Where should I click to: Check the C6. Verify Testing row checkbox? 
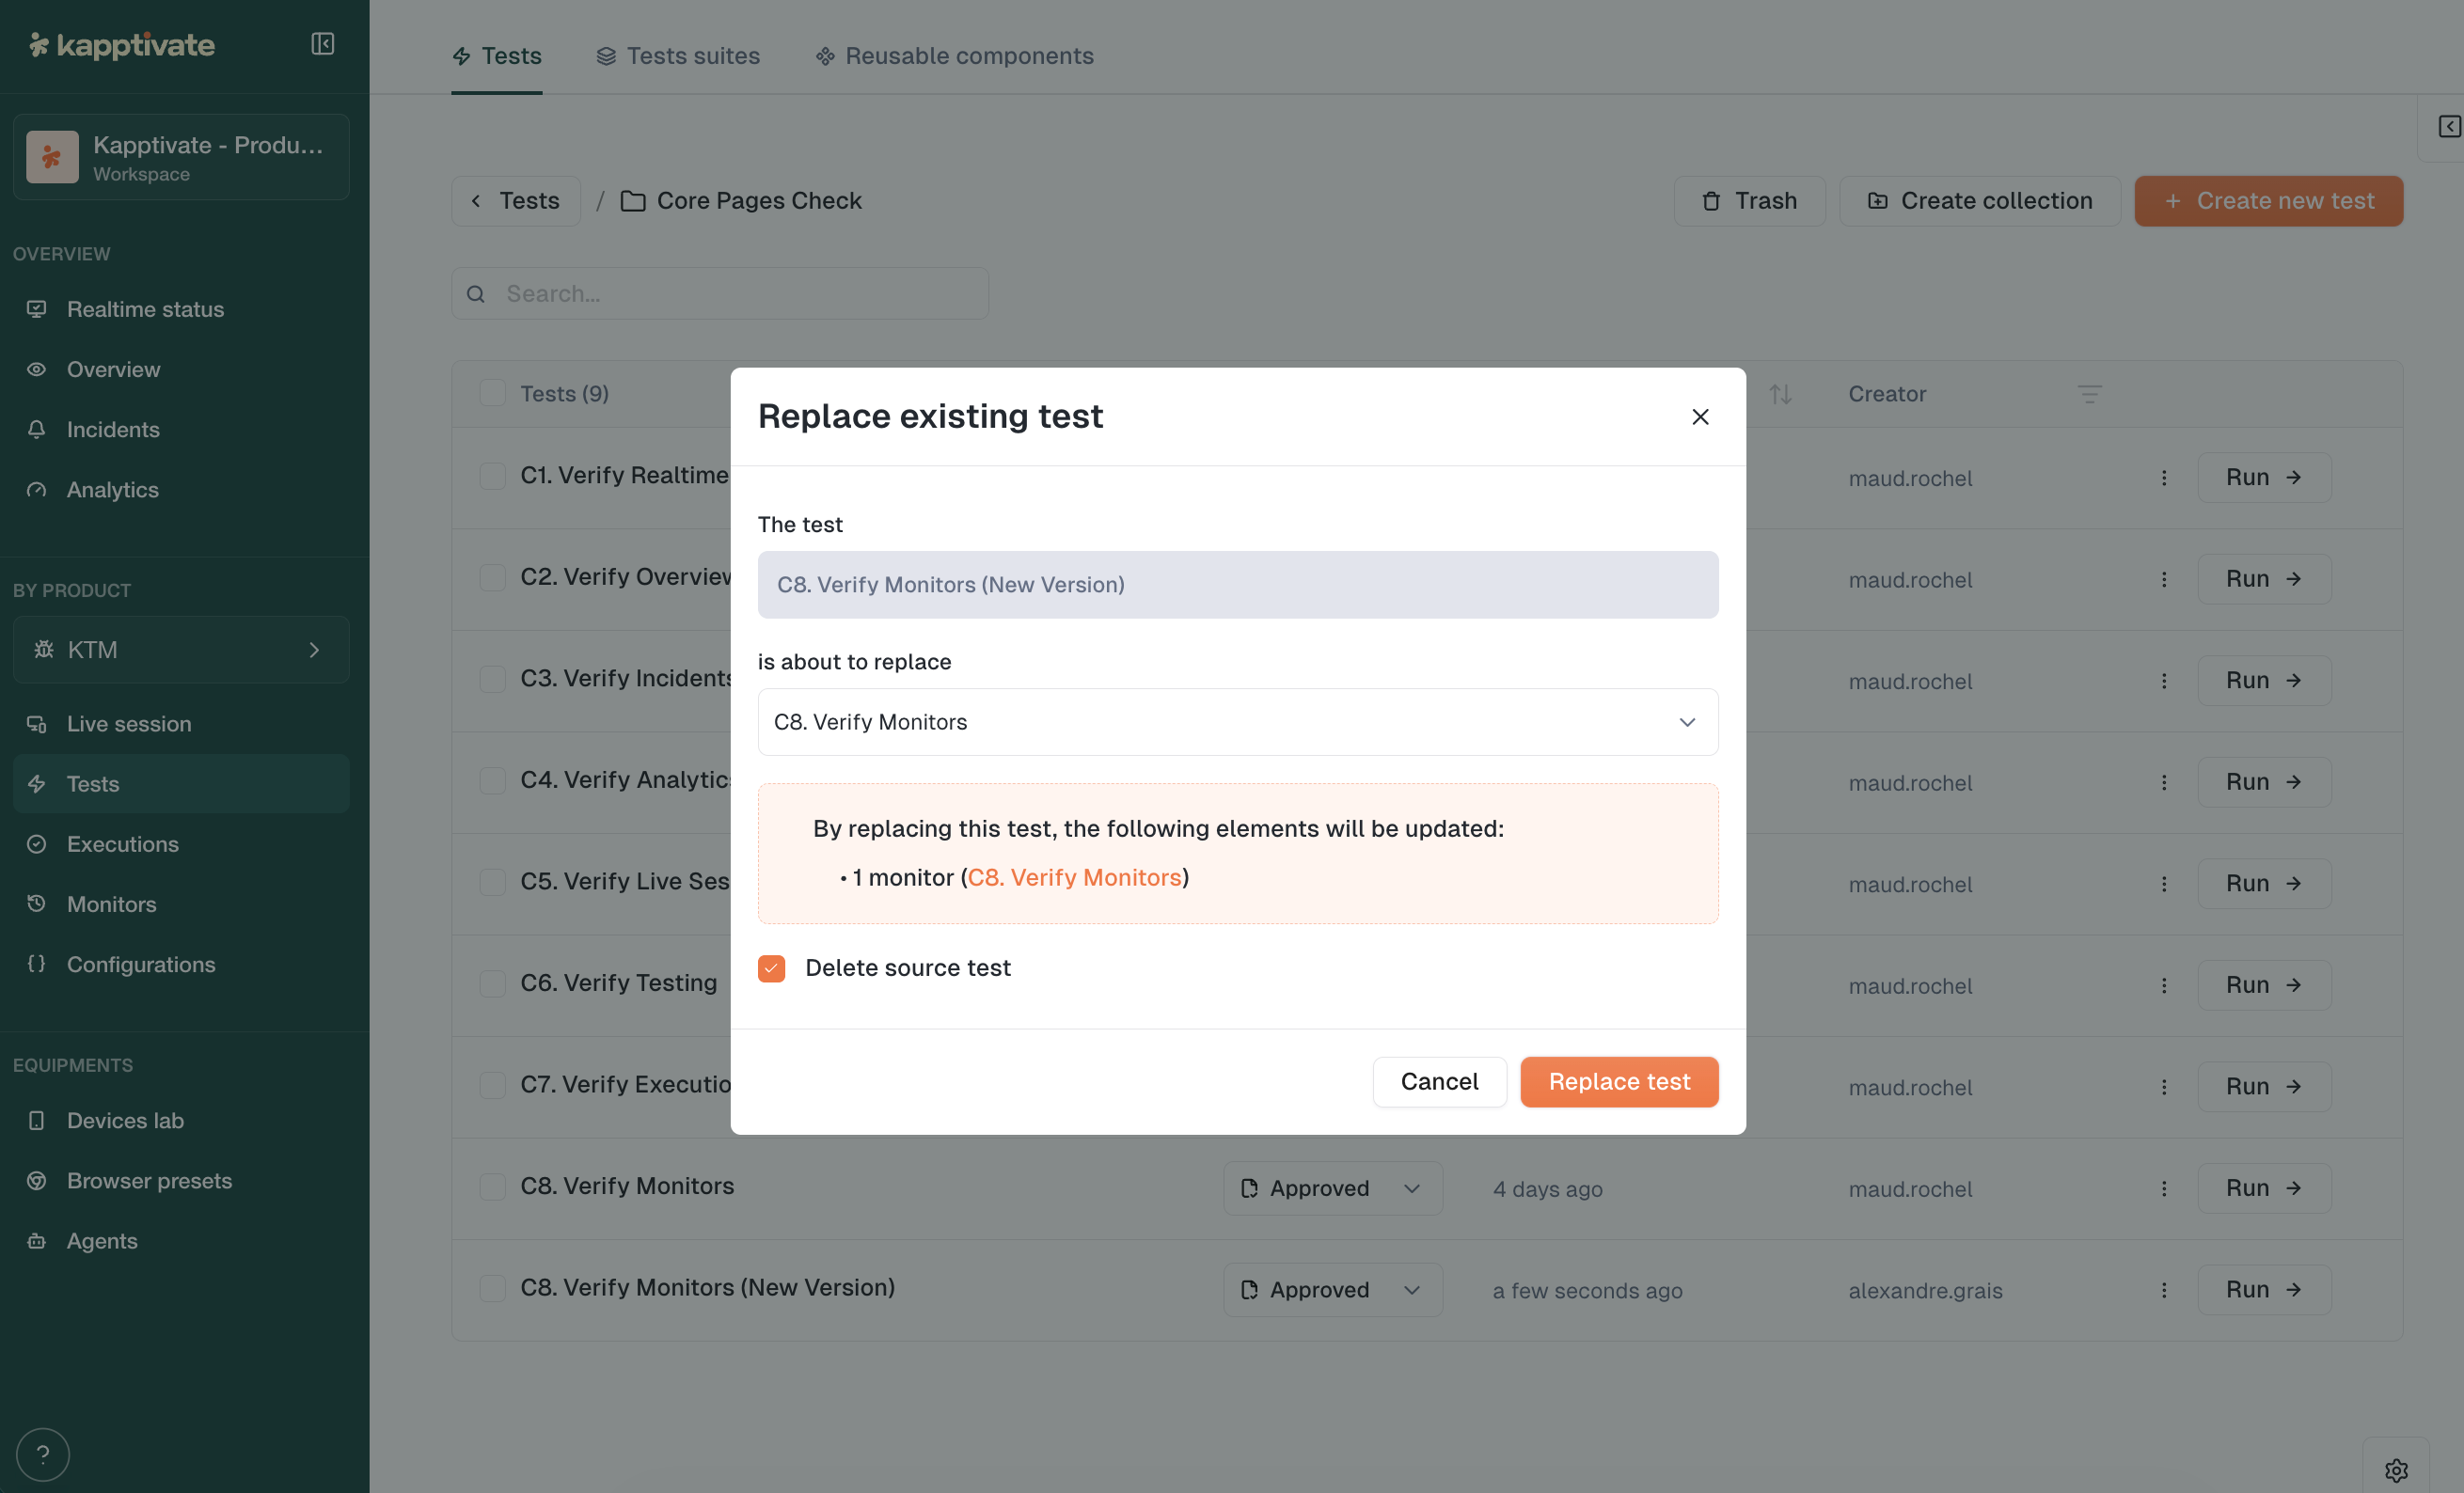pyautogui.click(x=492, y=984)
